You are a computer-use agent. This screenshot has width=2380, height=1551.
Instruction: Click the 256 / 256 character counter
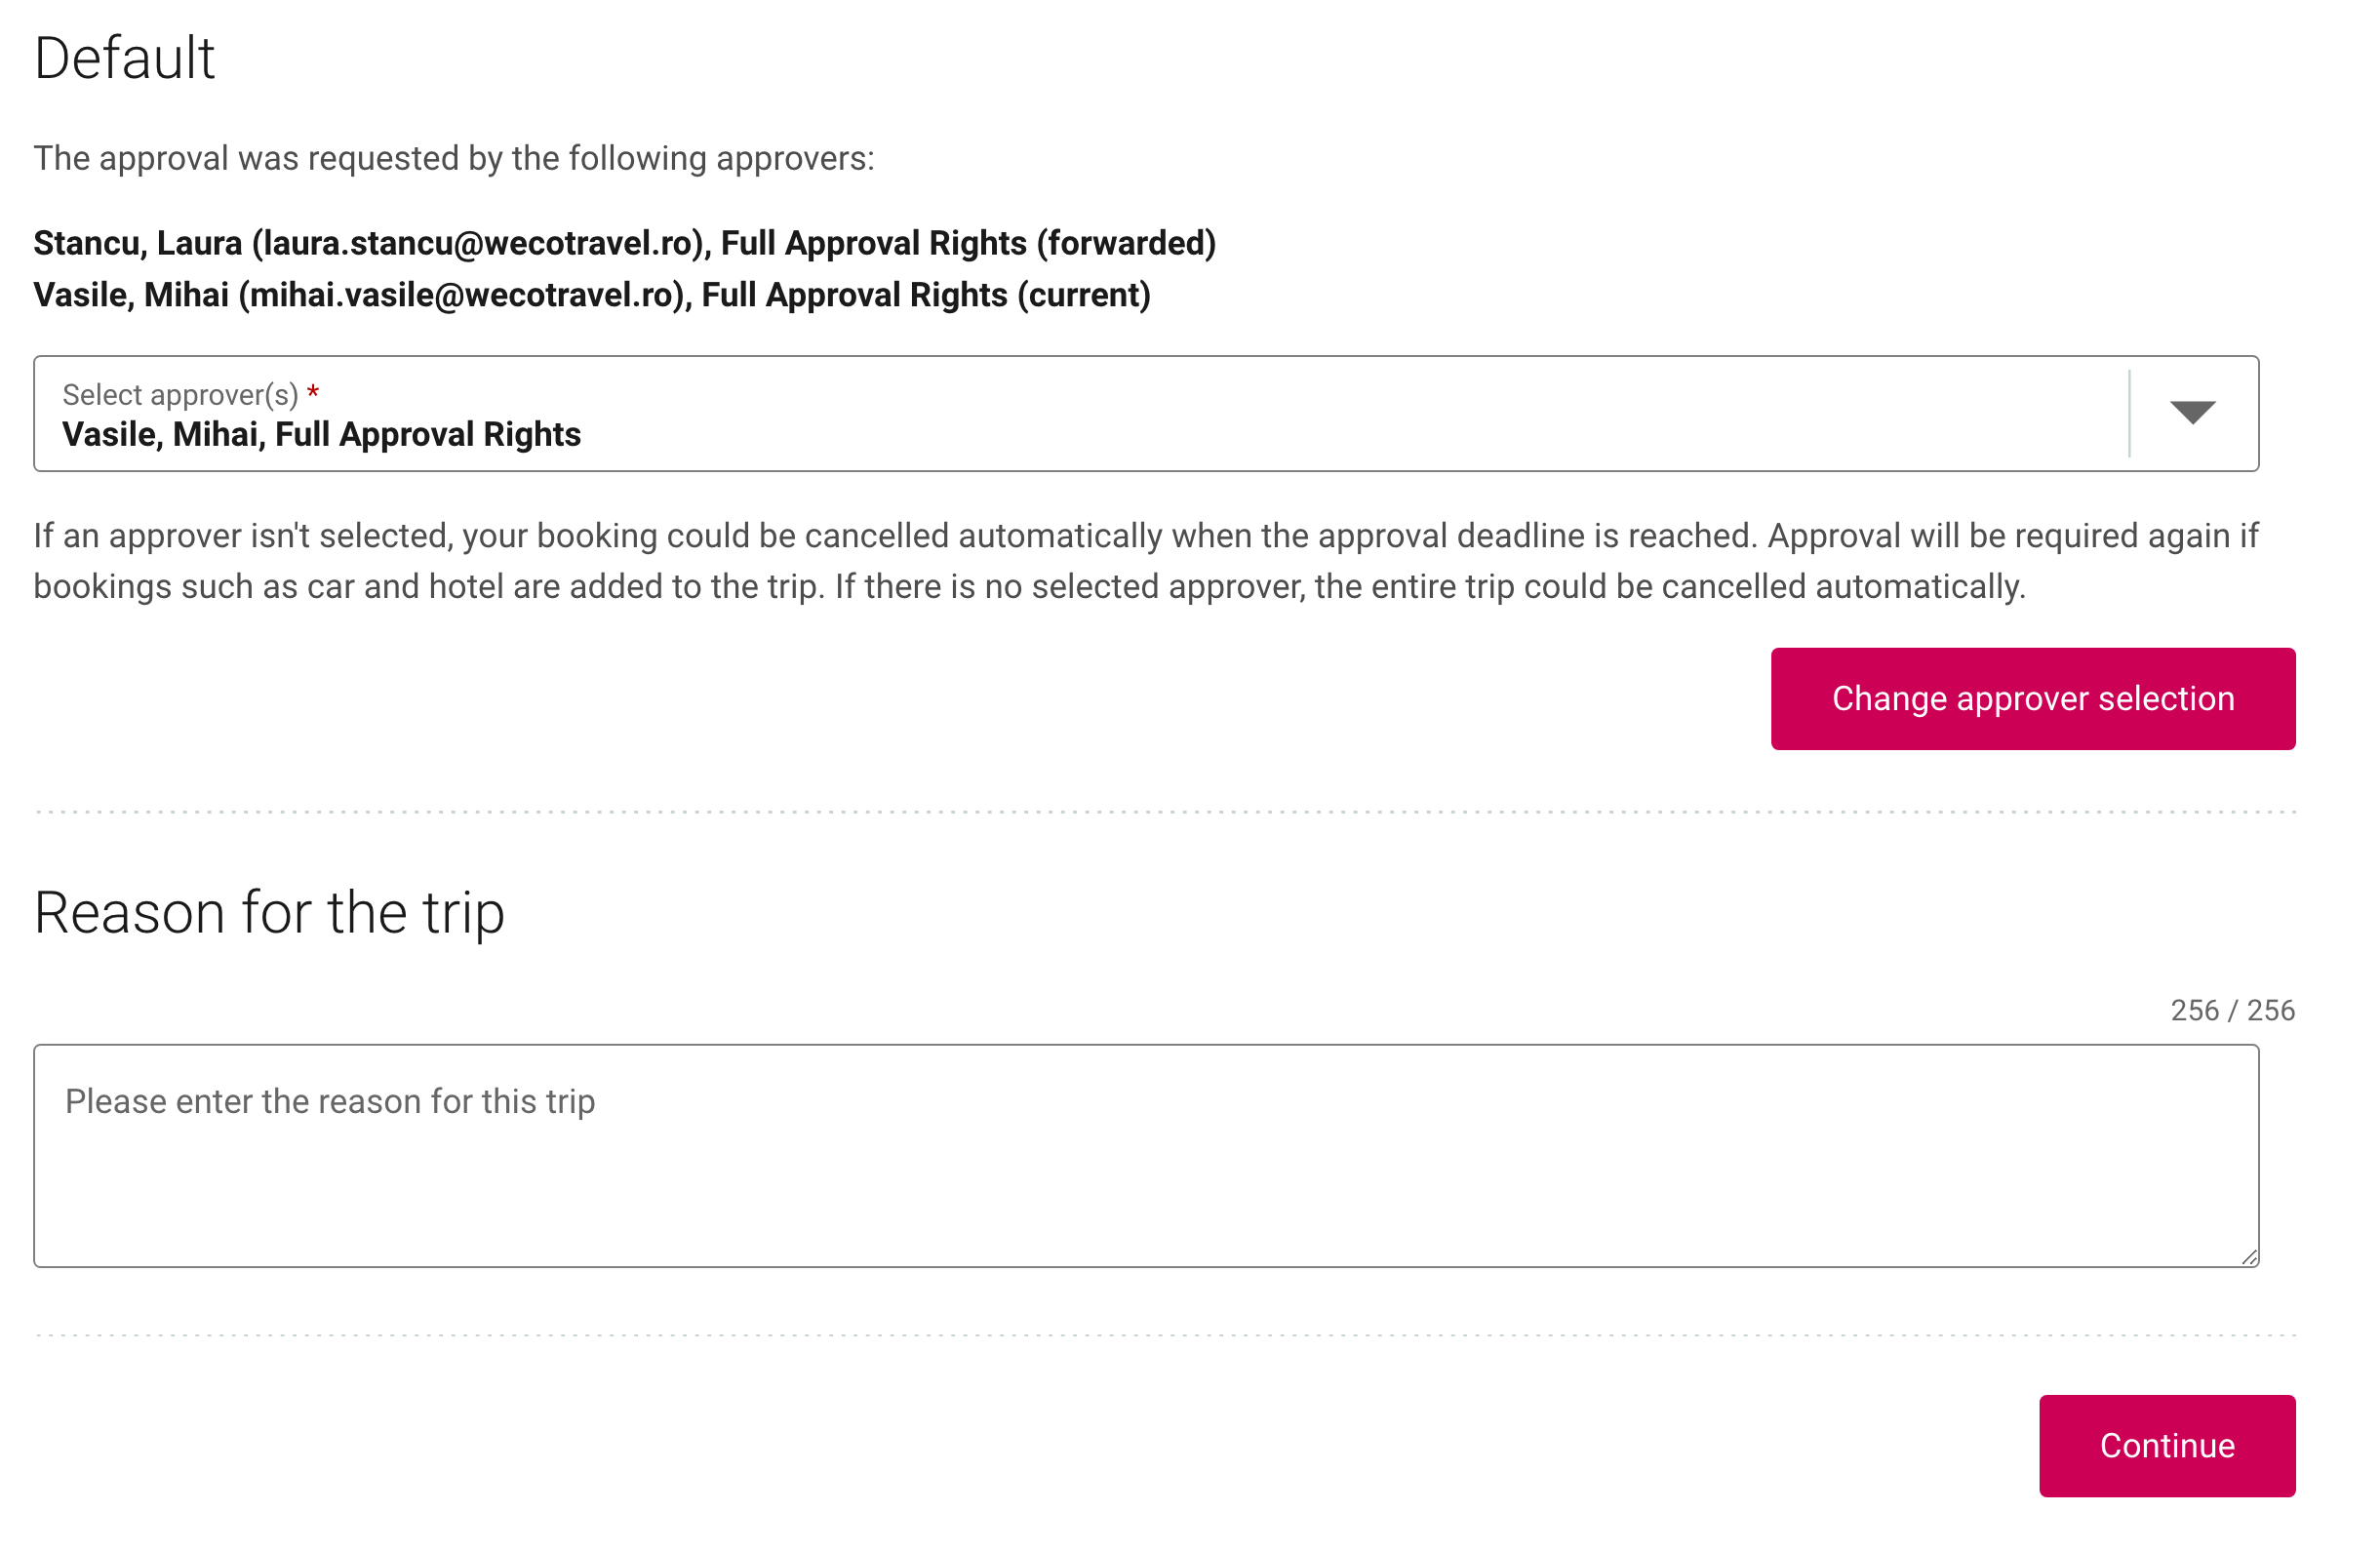click(2231, 1010)
